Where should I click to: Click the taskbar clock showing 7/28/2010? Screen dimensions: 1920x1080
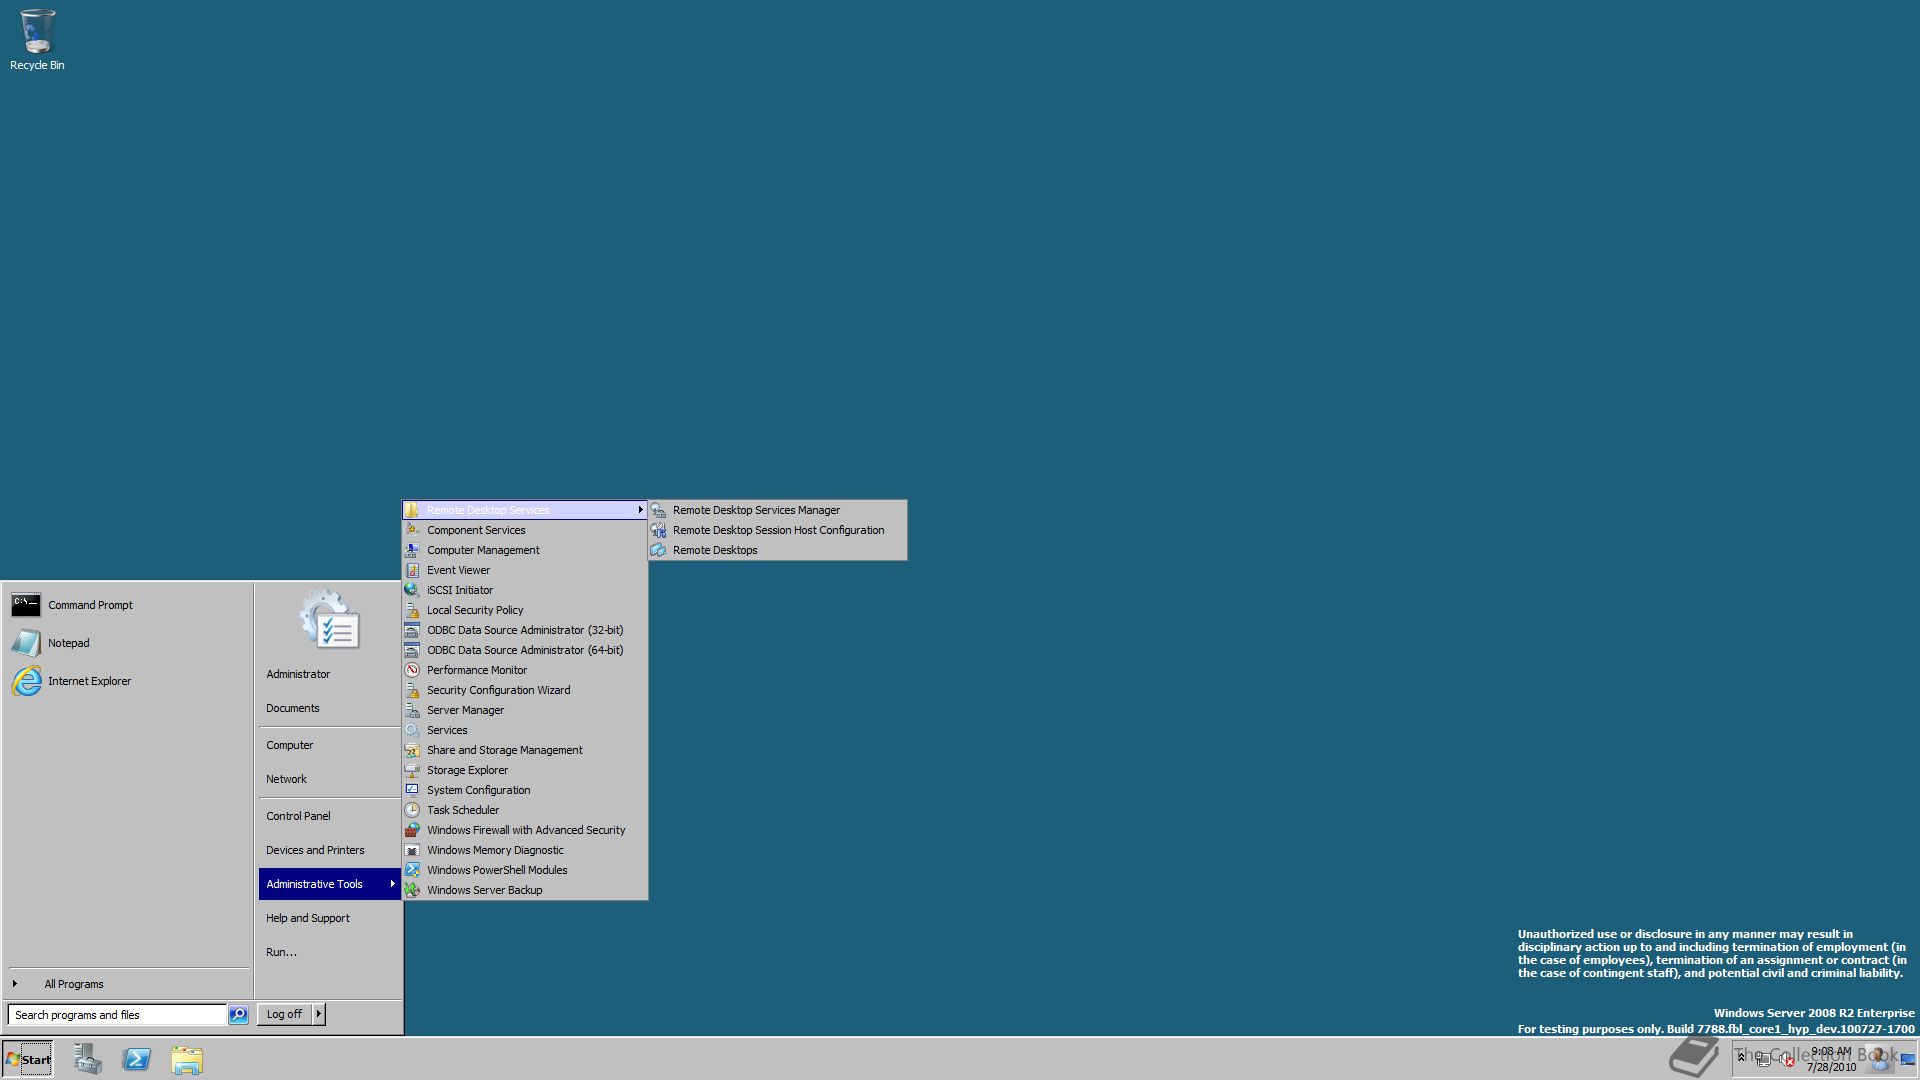[x=1831, y=1059]
